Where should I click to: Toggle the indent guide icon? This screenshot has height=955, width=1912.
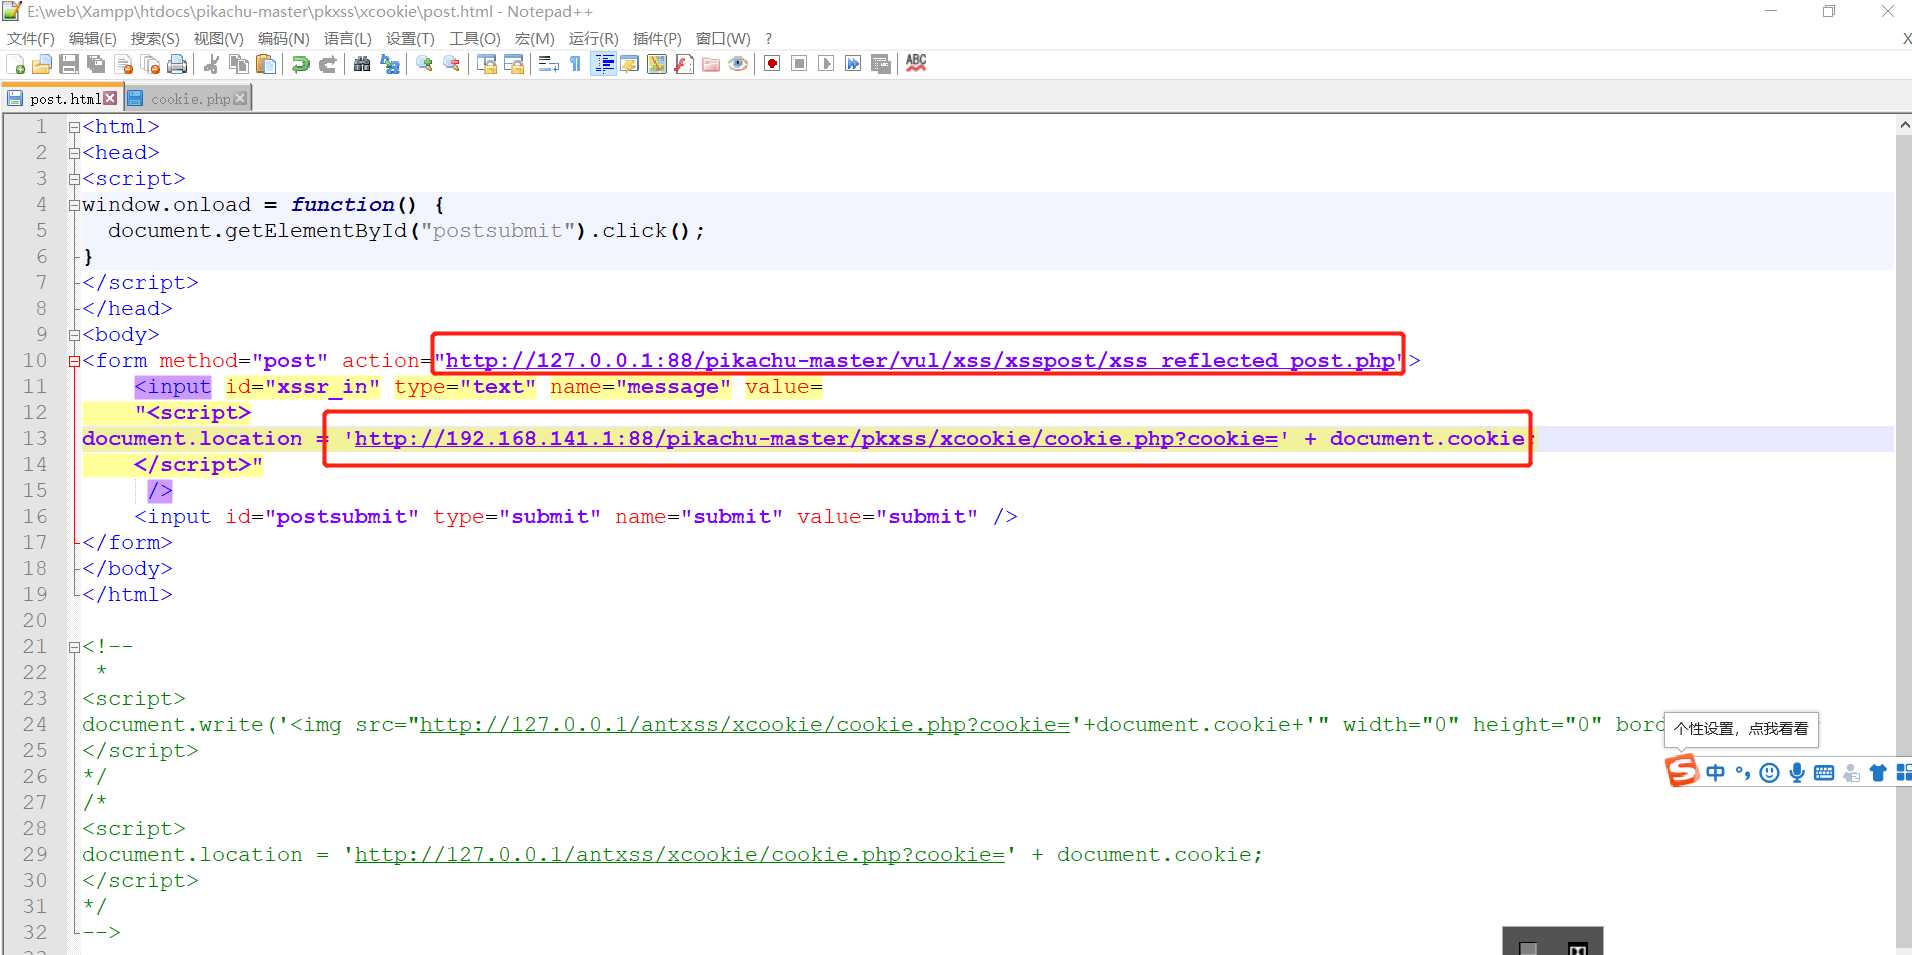603,64
